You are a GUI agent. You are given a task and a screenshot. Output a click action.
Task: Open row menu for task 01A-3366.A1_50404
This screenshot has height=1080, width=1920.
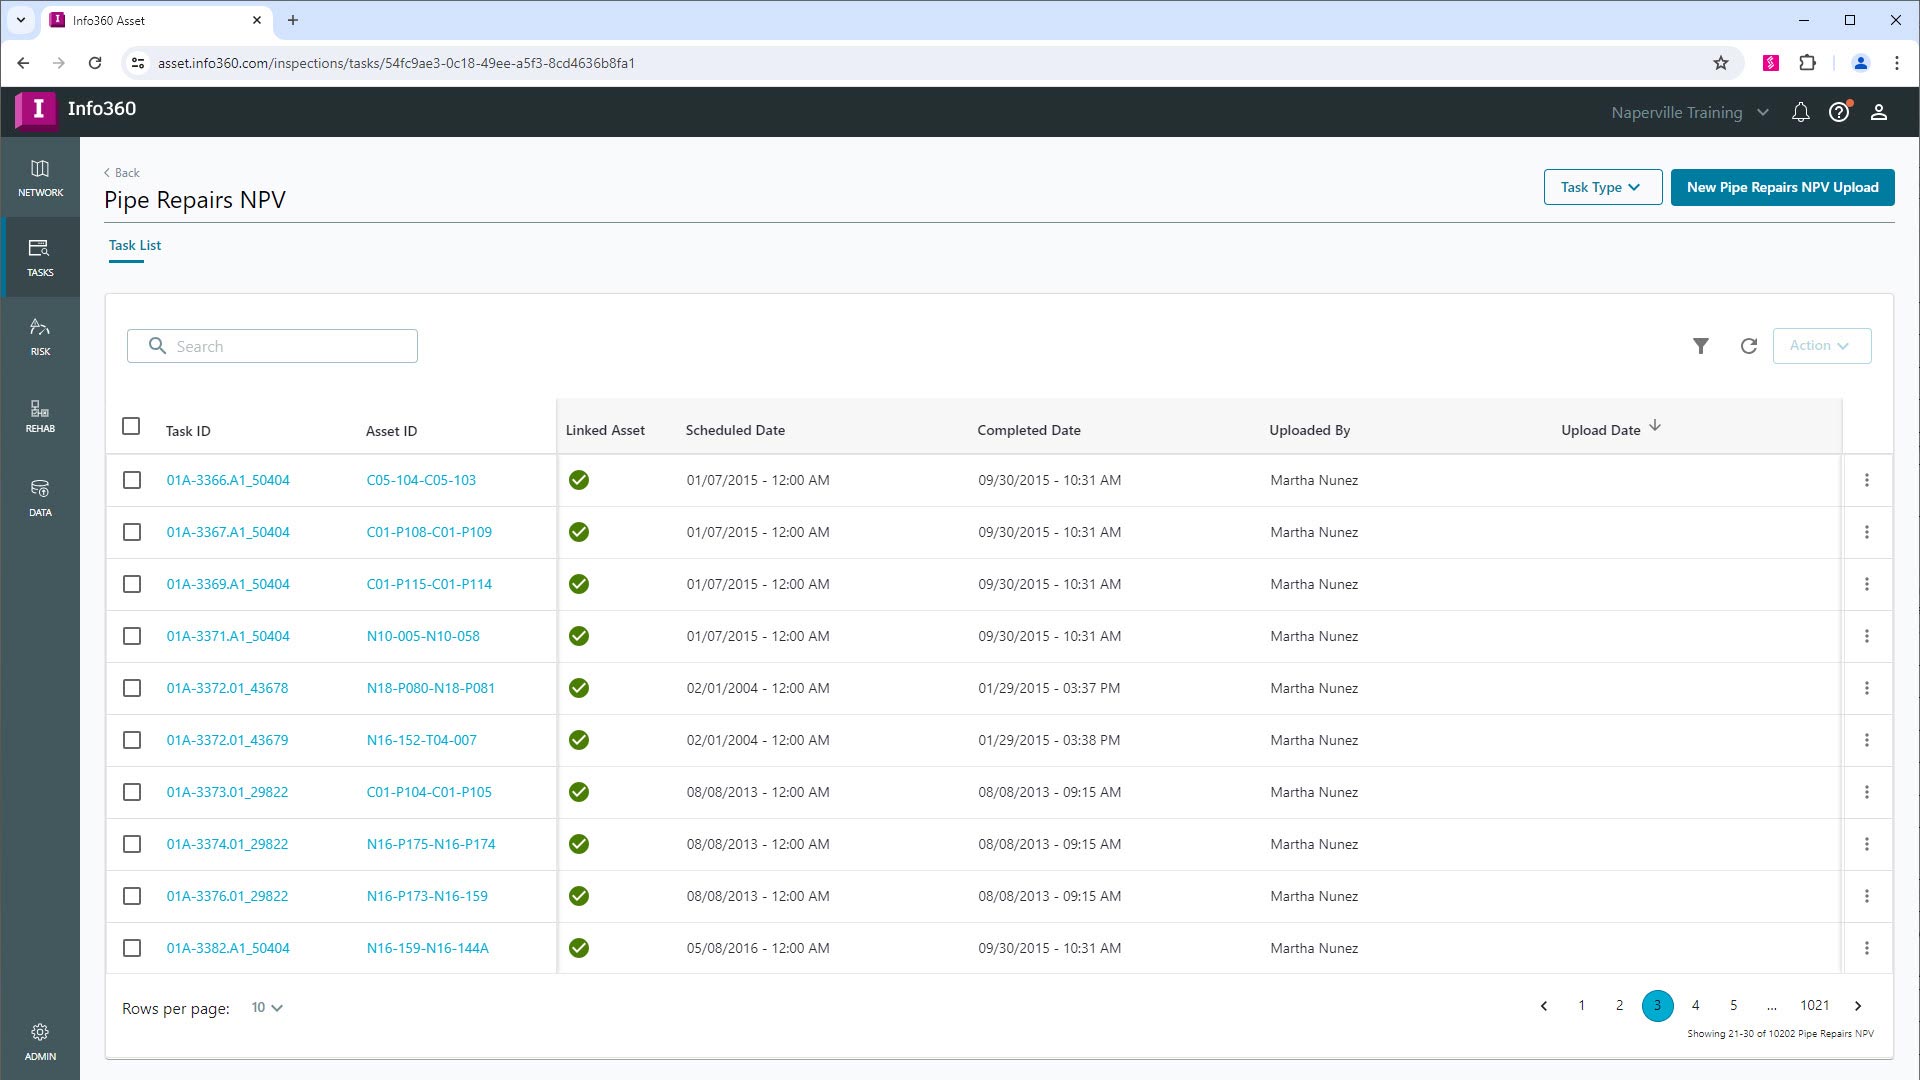[1866, 481]
